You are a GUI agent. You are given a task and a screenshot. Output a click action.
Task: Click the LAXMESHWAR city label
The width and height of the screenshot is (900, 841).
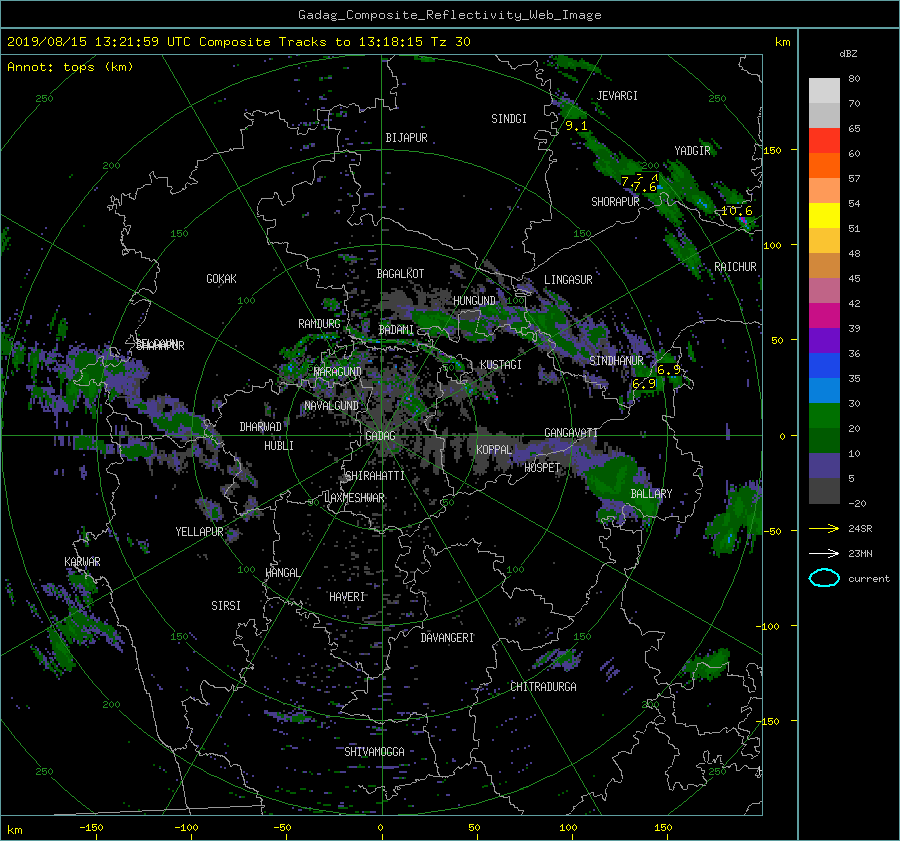354,498
